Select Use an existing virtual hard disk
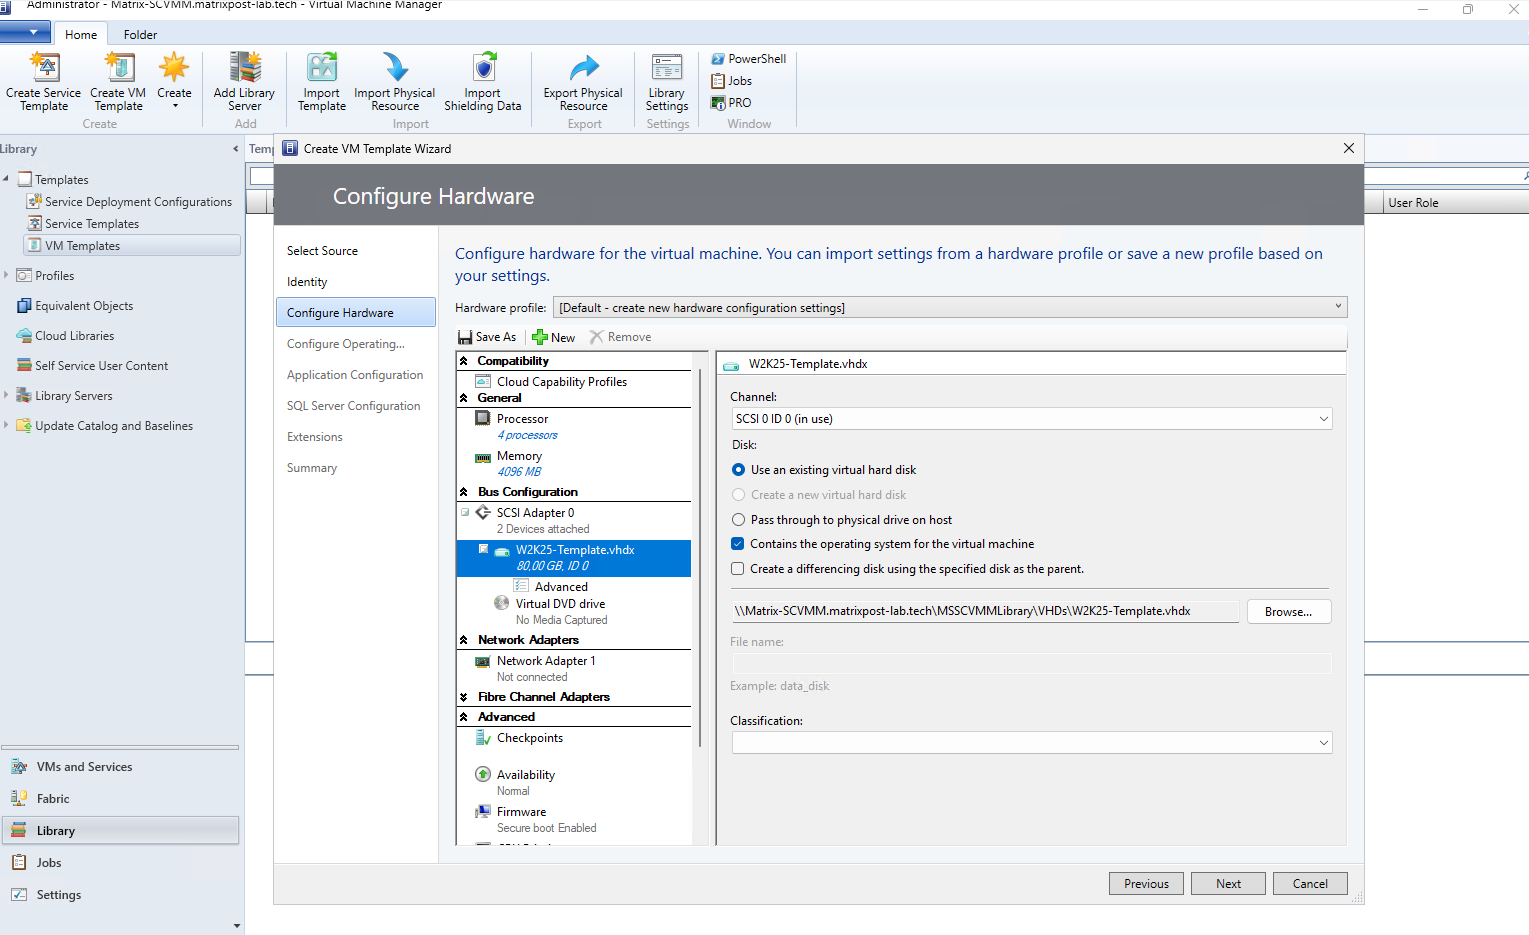The width and height of the screenshot is (1529, 935). (739, 470)
